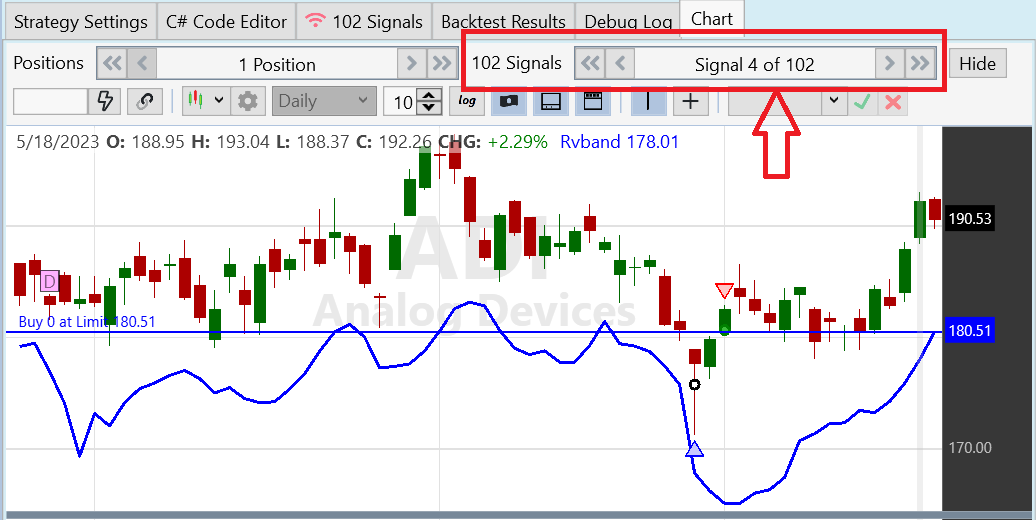Viewport: 1036px width, 520px height.
Task: Select the Chart tab
Action: pyautogui.click(x=712, y=19)
